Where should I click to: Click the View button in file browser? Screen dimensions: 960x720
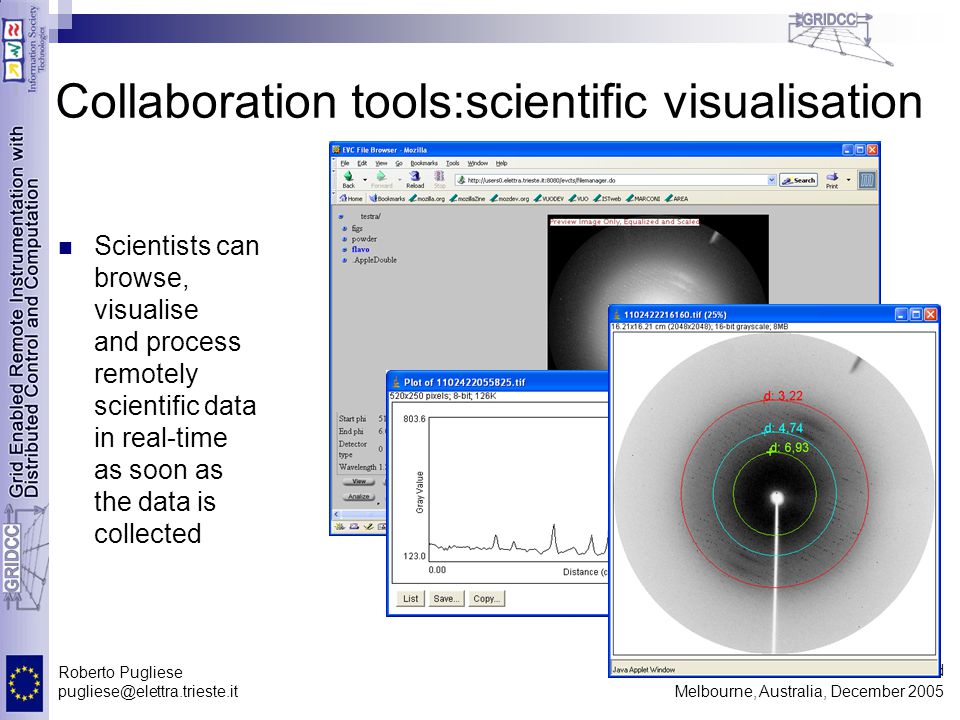point(359,481)
